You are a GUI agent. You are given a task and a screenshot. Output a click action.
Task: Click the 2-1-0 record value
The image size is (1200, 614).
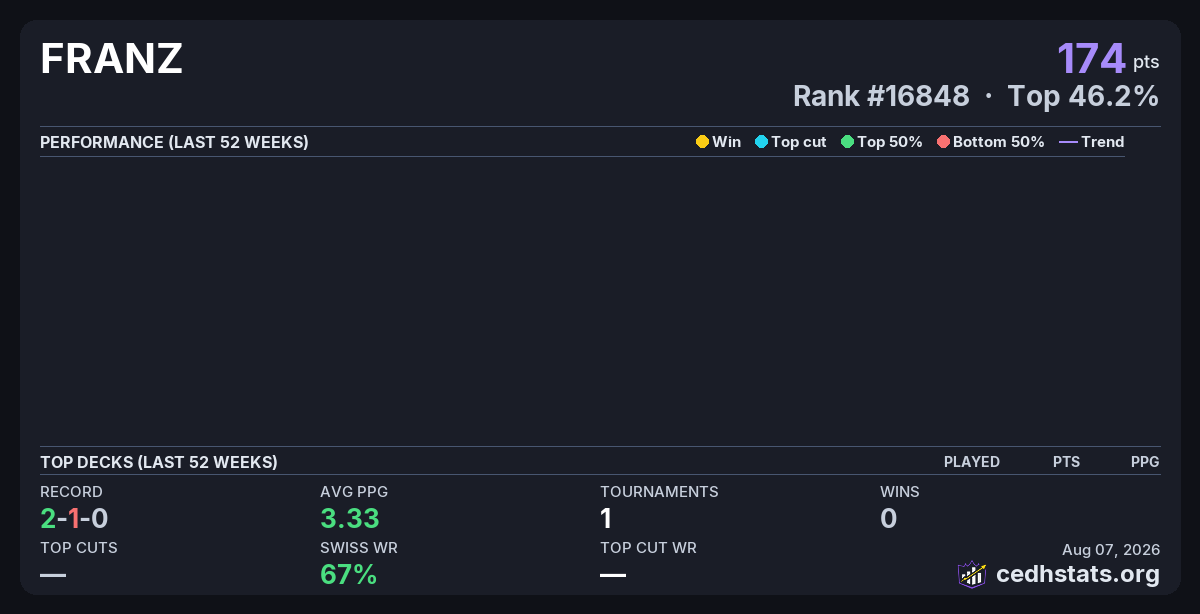[74, 518]
